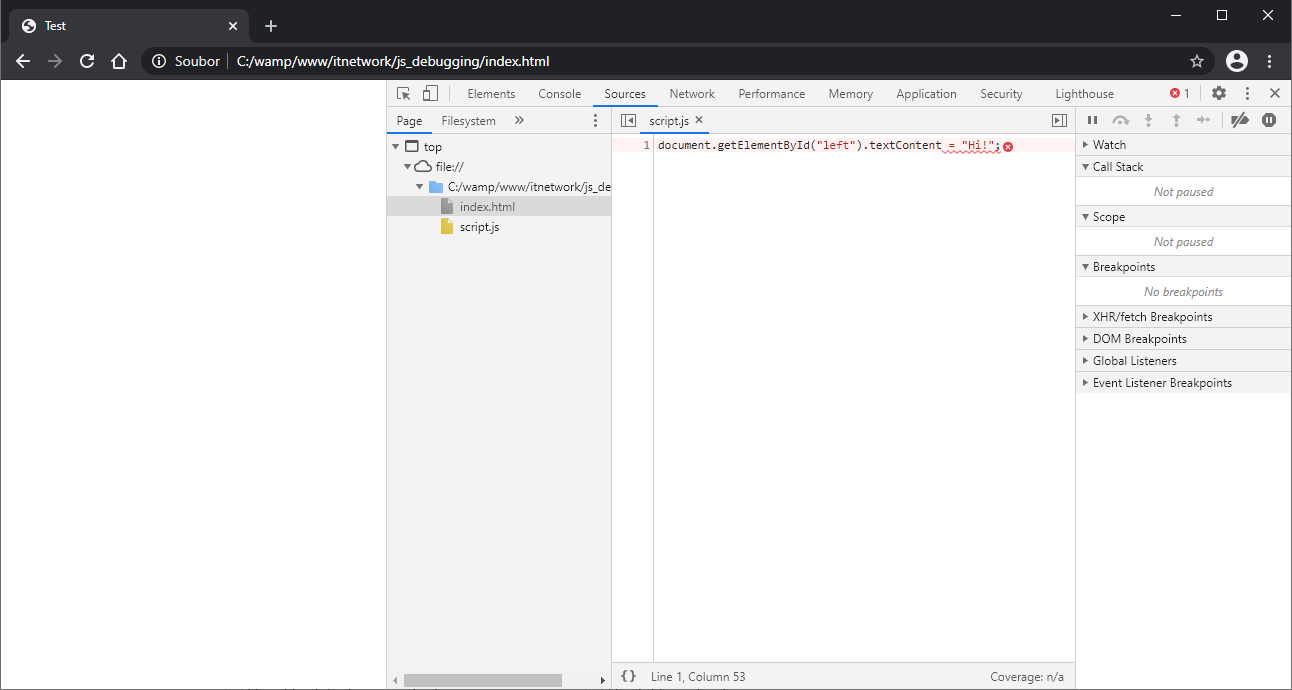Hide the navigator pane icon
Viewport: 1292px width, 690px height.
click(x=628, y=120)
